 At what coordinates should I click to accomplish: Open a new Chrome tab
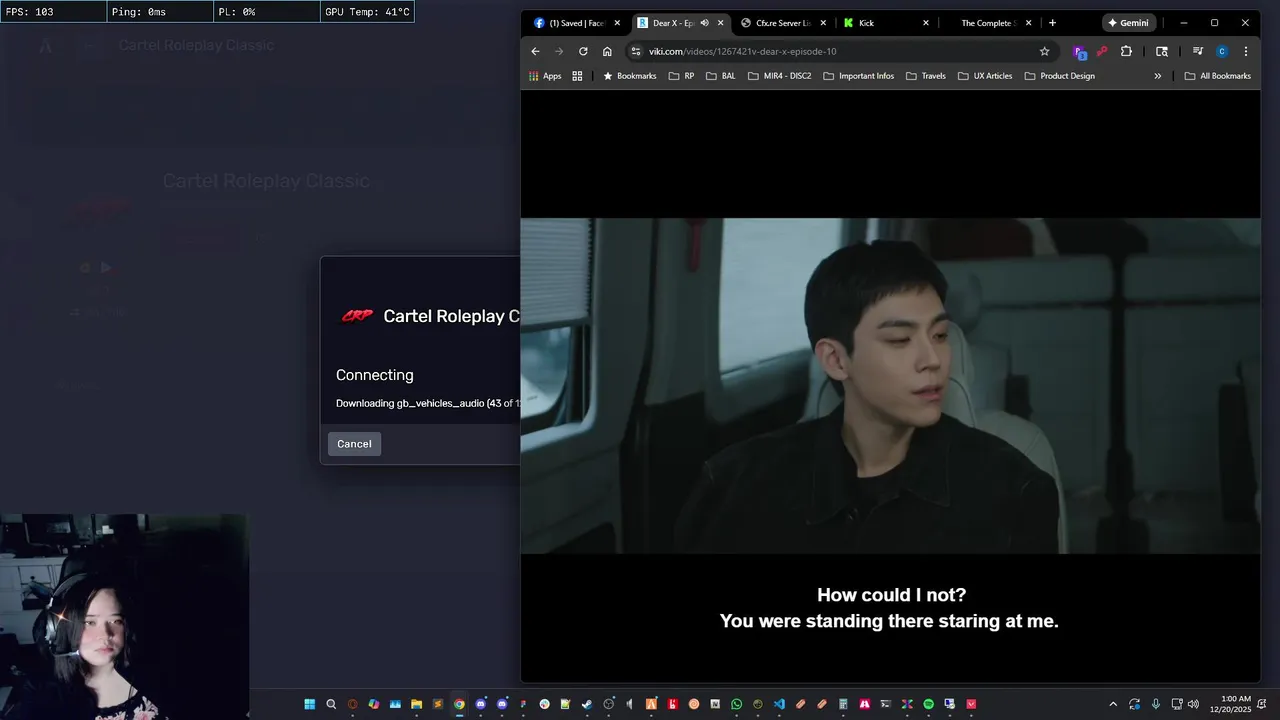[x=1052, y=23]
